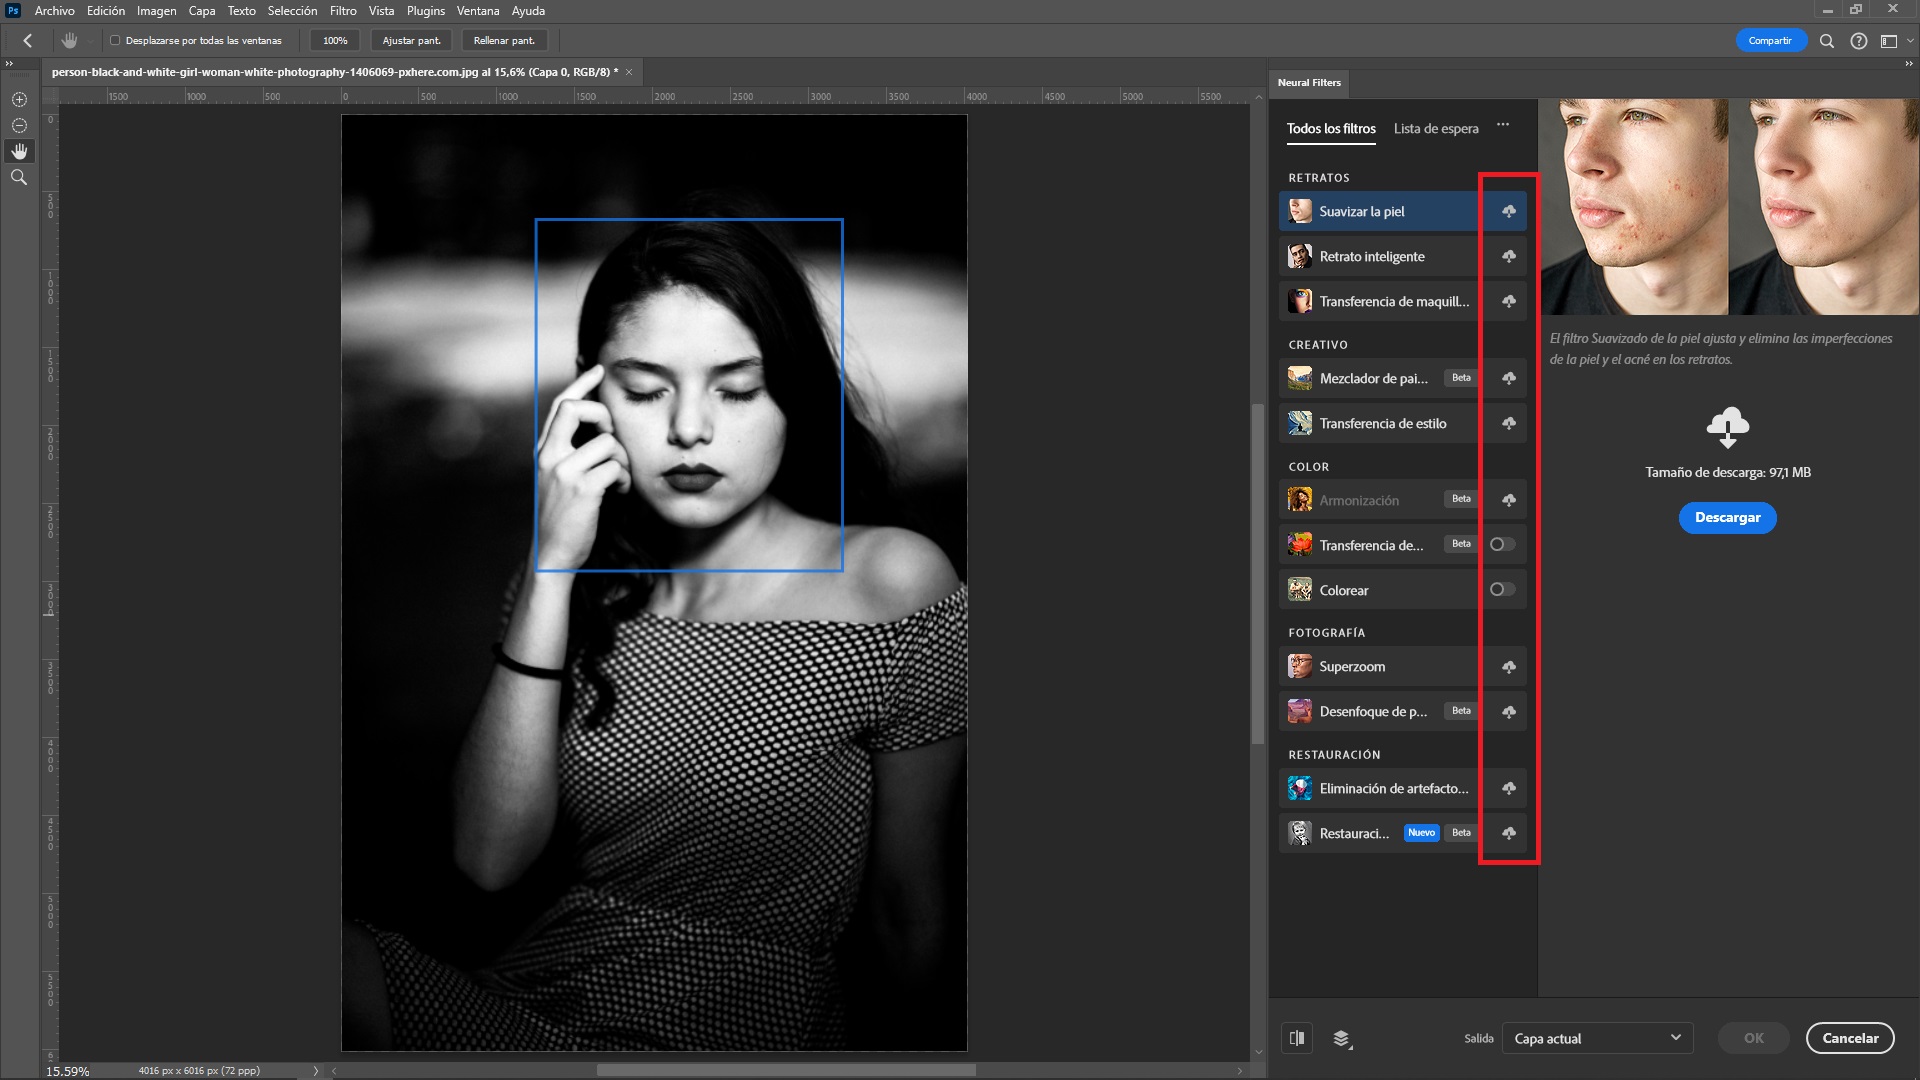
Task: Click Transferencia de estilo filter icon
Action: coord(1300,422)
